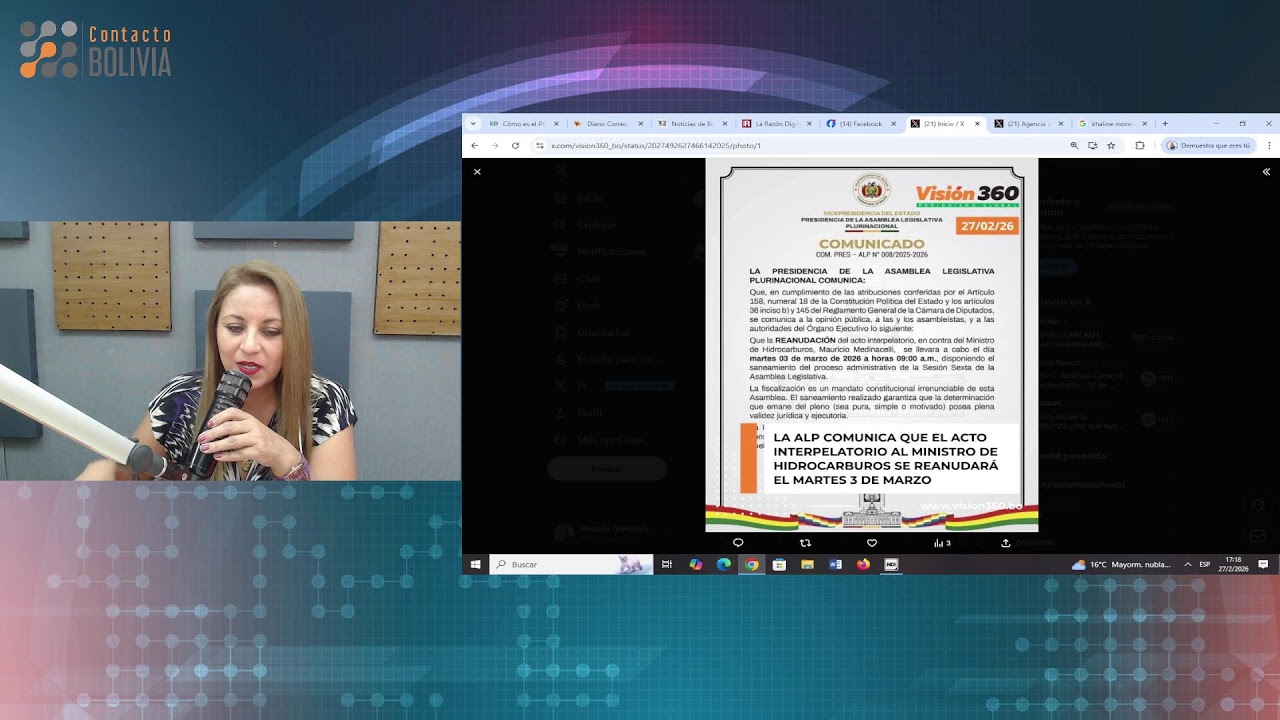Image resolution: width=1280 pixels, height=720 pixels.
Task: Switch to the '(21) Agencia' tab
Action: pos(1028,124)
